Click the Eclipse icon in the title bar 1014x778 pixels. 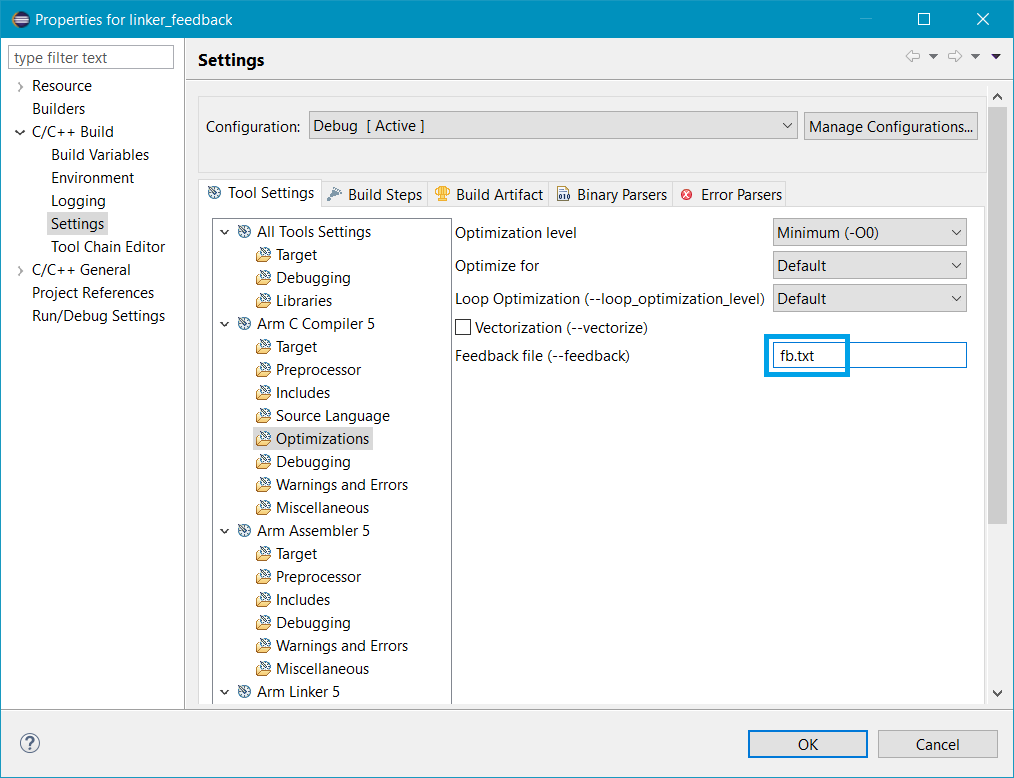[x=18, y=18]
